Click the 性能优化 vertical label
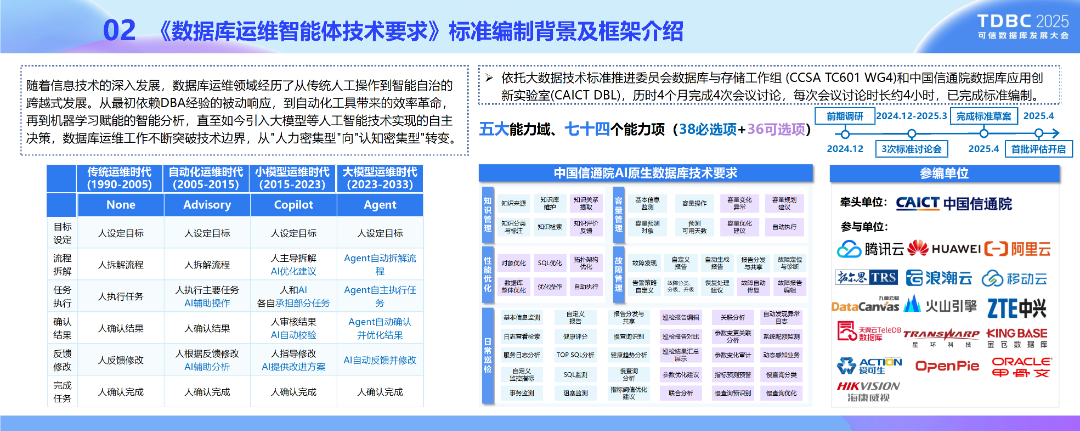Screen dimensions: 1080x431 coord(488,273)
